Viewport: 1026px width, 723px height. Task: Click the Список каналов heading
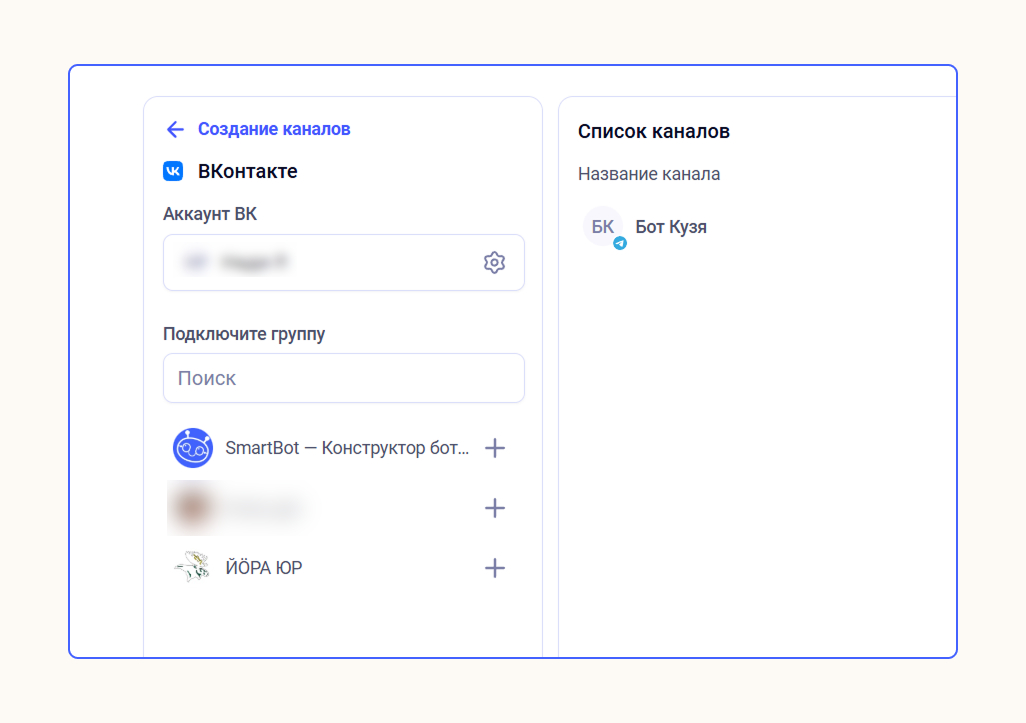(x=654, y=132)
